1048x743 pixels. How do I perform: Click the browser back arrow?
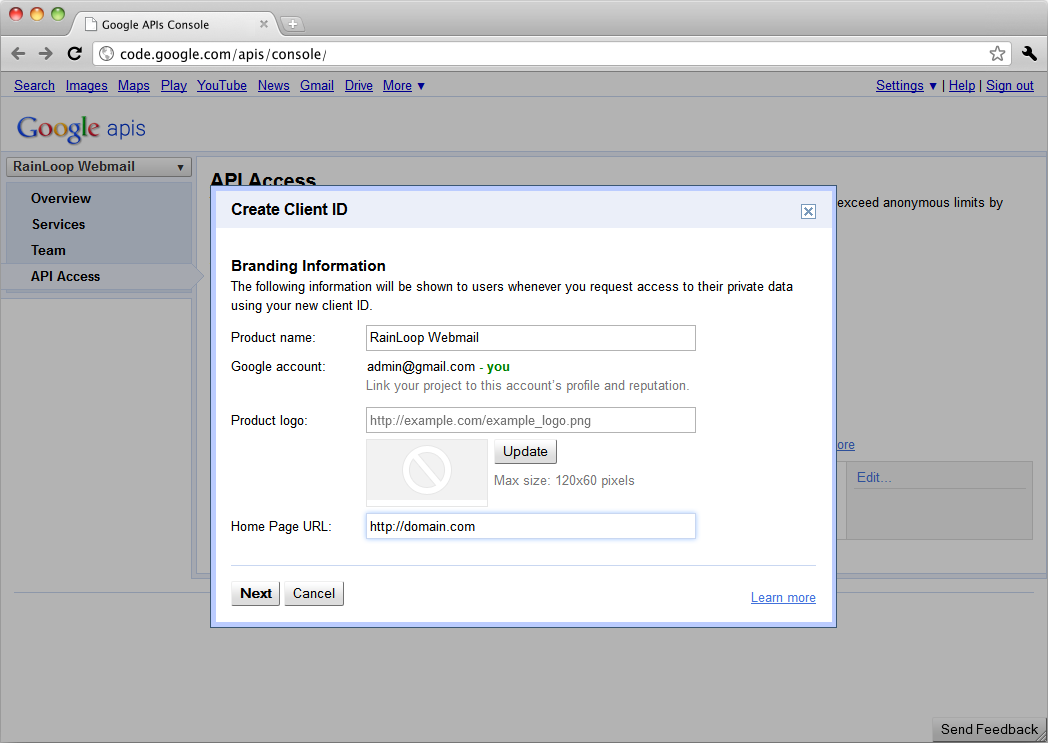pos(19,54)
